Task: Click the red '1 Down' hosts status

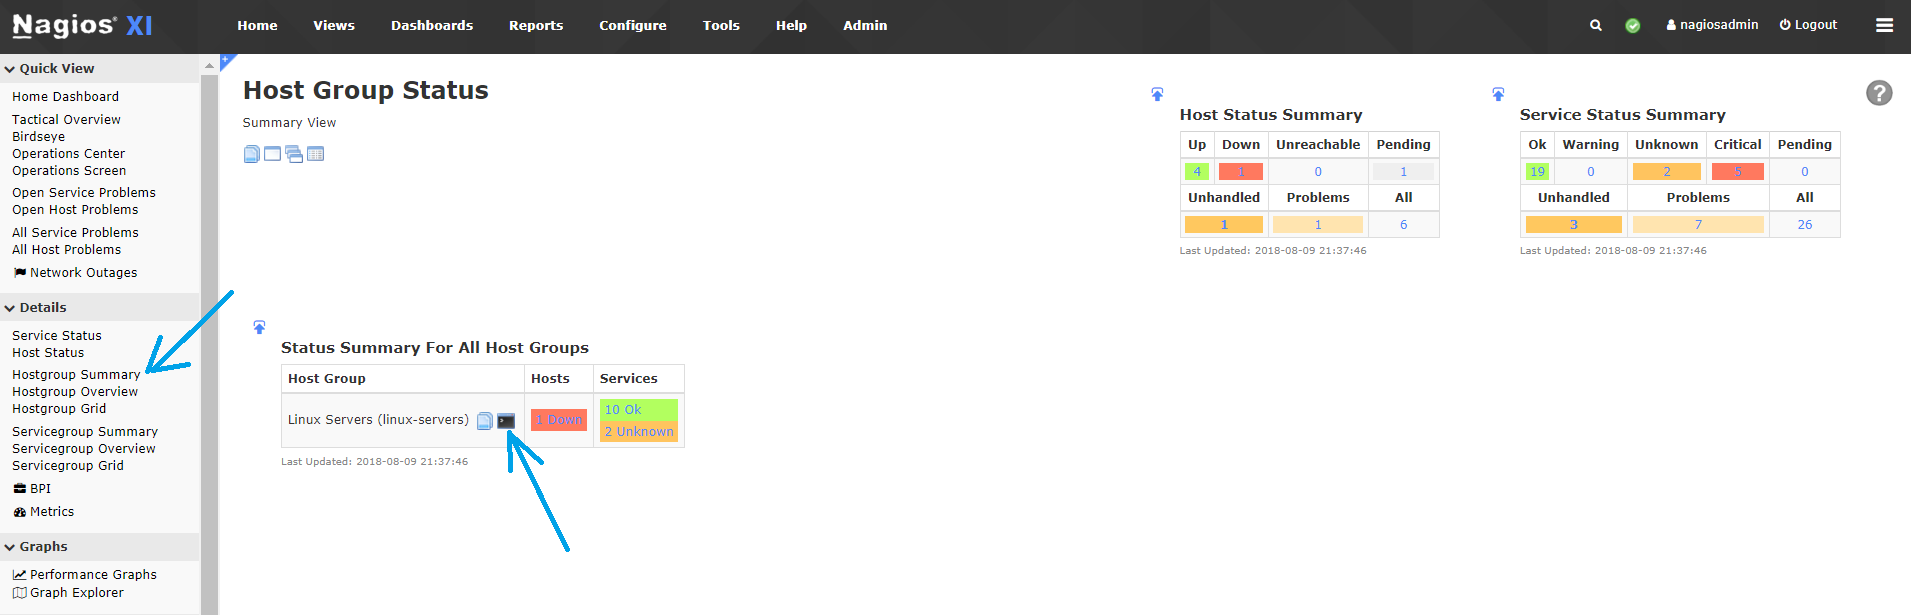Action: coord(559,420)
